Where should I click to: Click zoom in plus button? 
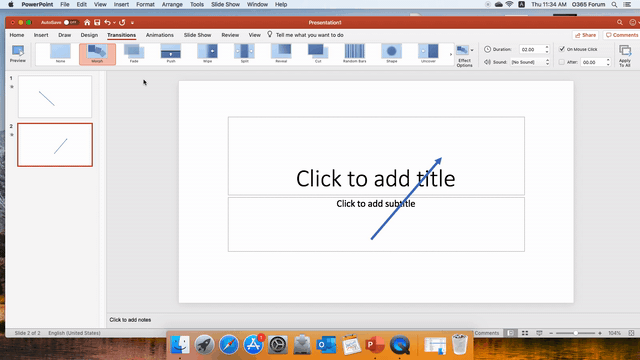pyautogui.click(x=600, y=333)
